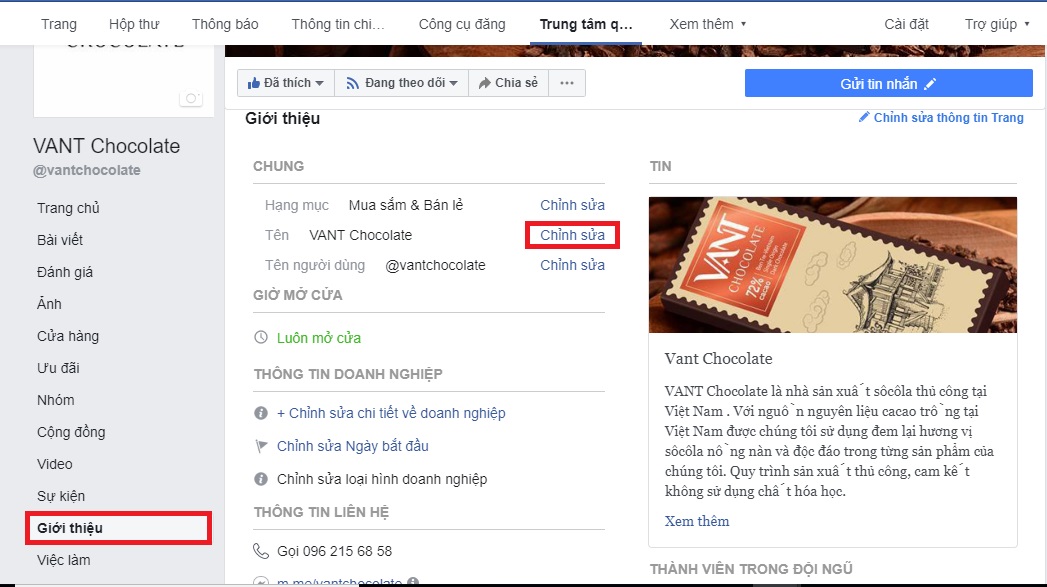The image size is (1047, 587).
Task: Click Chỉnh sửa loại hình doanh nghiệp
Action: 382,479
